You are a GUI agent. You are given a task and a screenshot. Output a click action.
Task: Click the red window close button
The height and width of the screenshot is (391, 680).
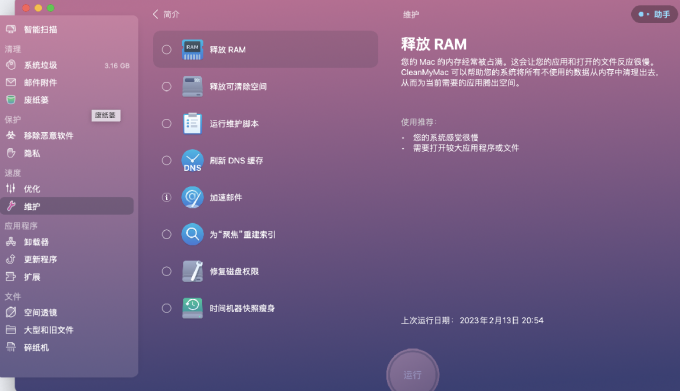(26, 8)
